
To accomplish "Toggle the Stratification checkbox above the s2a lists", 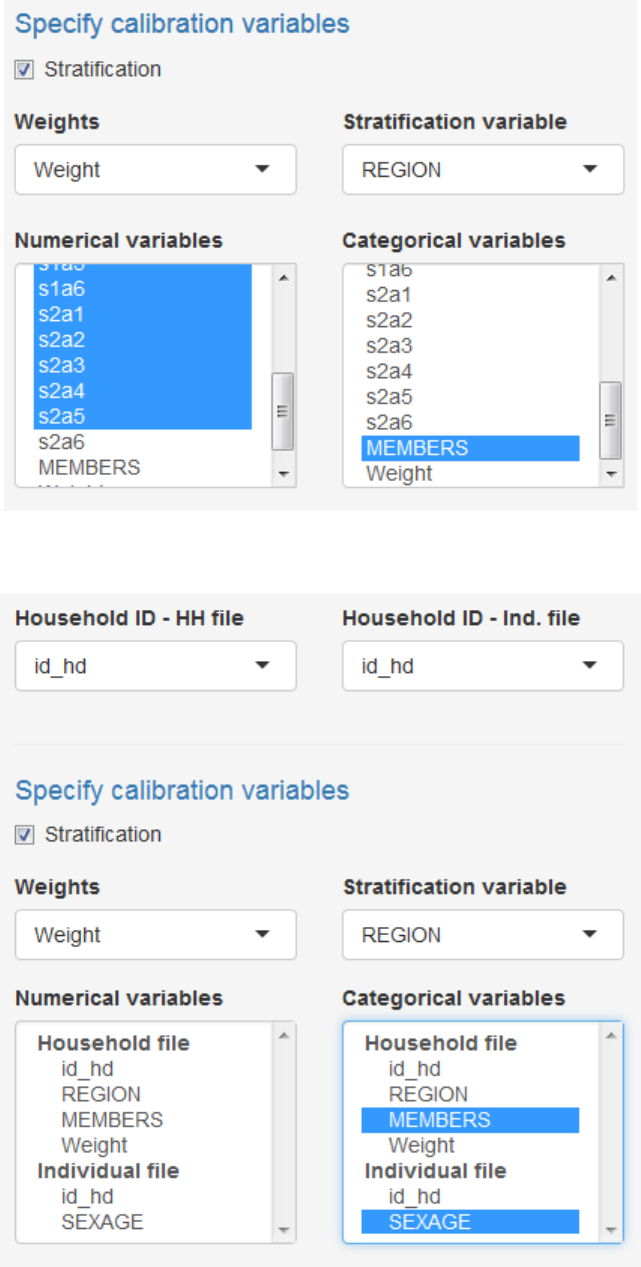I will point(25,70).
